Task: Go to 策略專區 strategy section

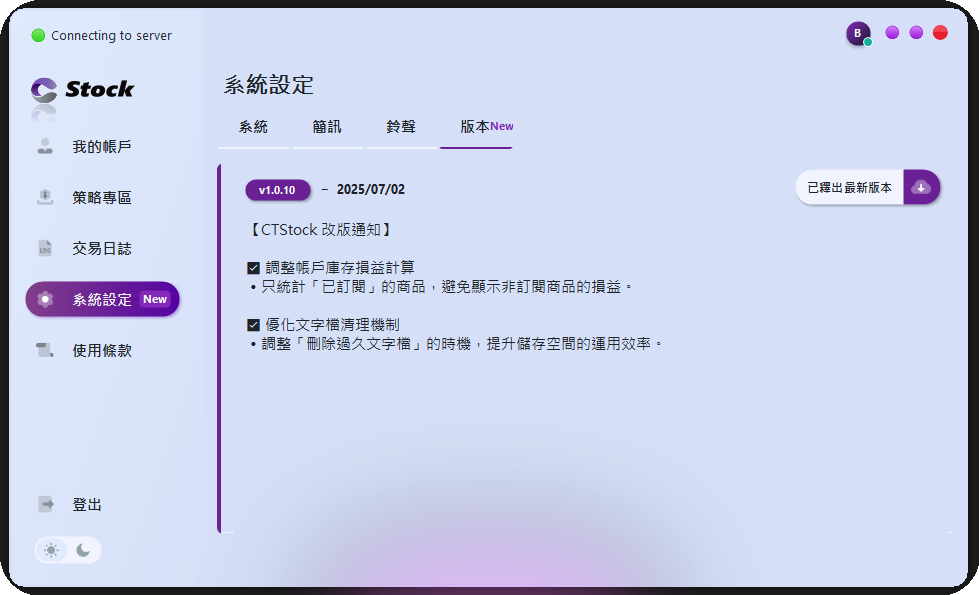Action: click(x=102, y=198)
